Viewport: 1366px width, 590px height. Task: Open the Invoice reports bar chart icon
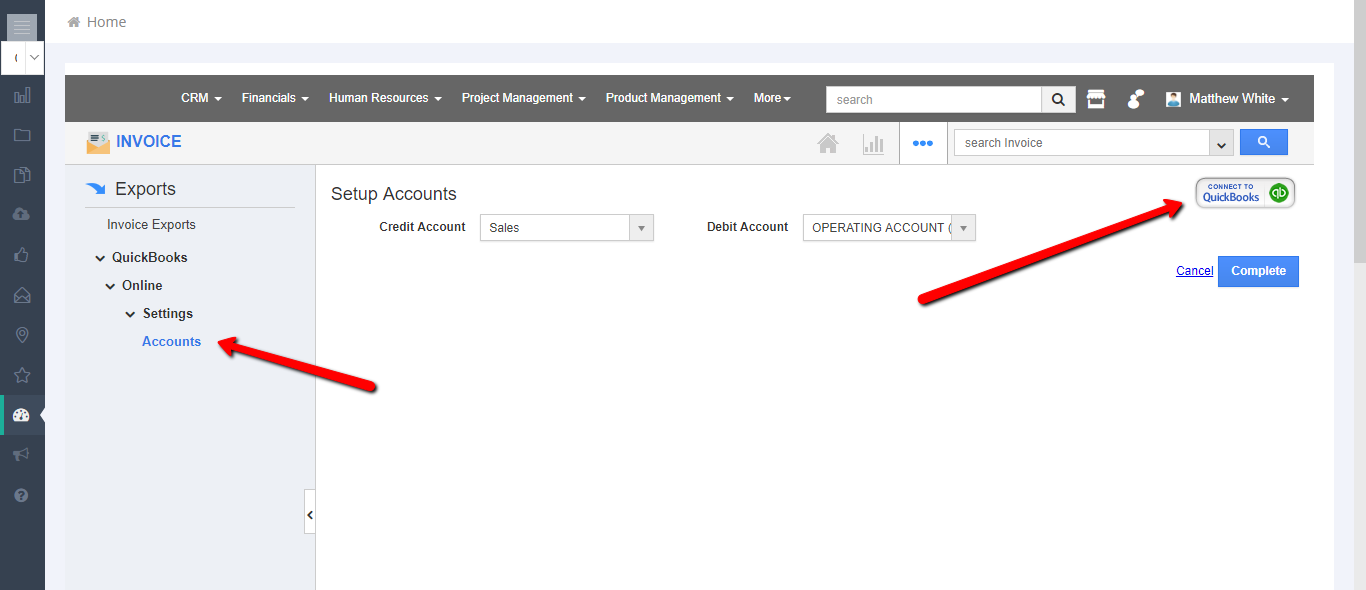click(x=873, y=143)
